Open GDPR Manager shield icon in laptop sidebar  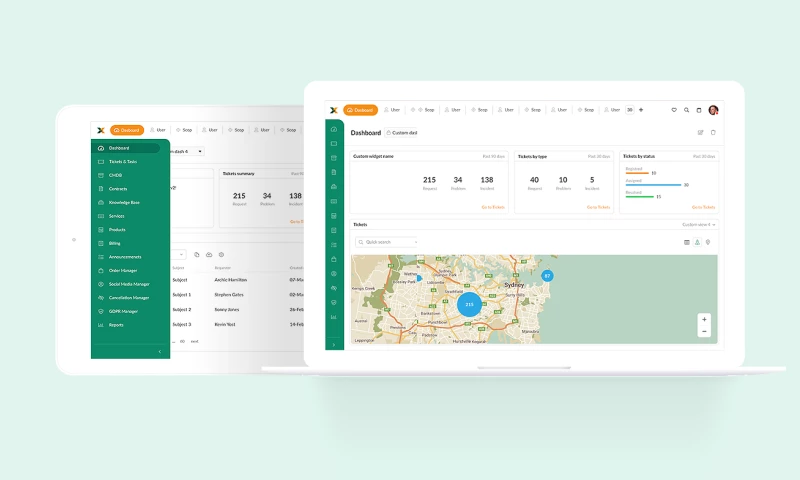coord(334,302)
